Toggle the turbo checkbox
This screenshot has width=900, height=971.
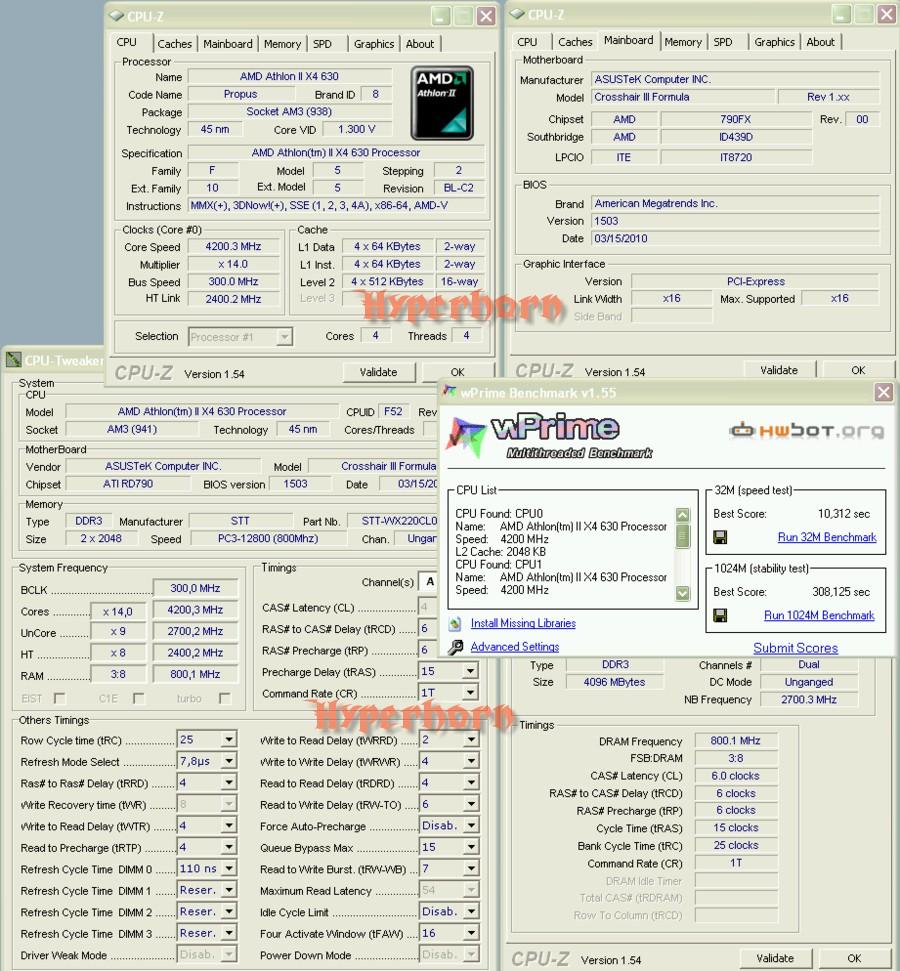[225, 699]
